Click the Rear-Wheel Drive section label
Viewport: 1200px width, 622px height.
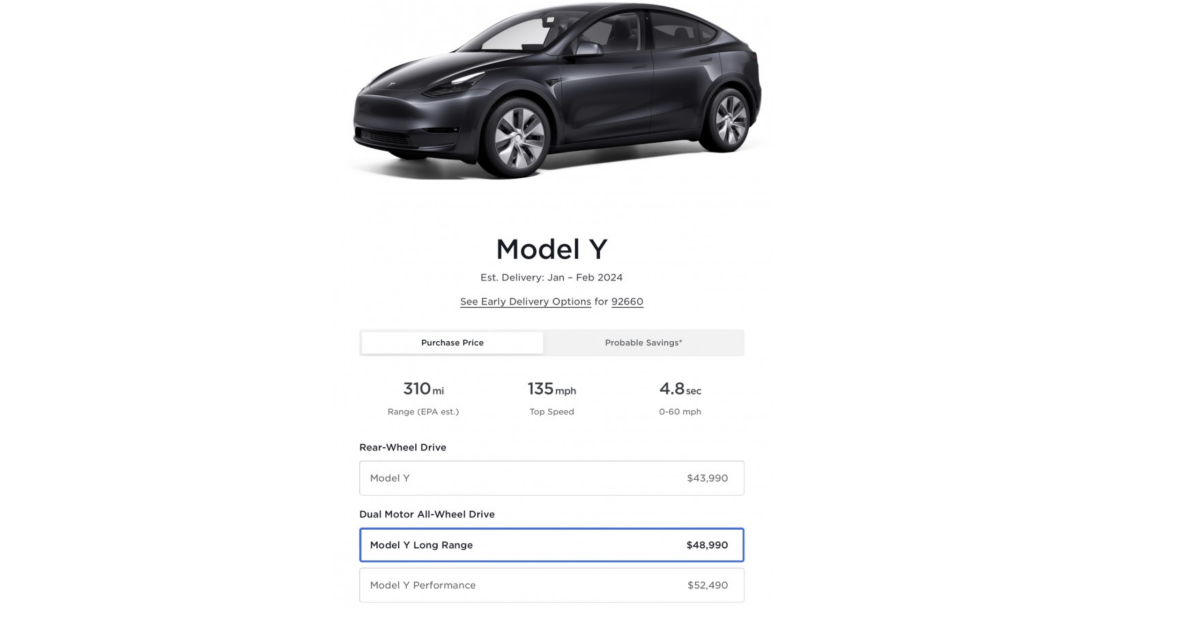tap(403, 447)
